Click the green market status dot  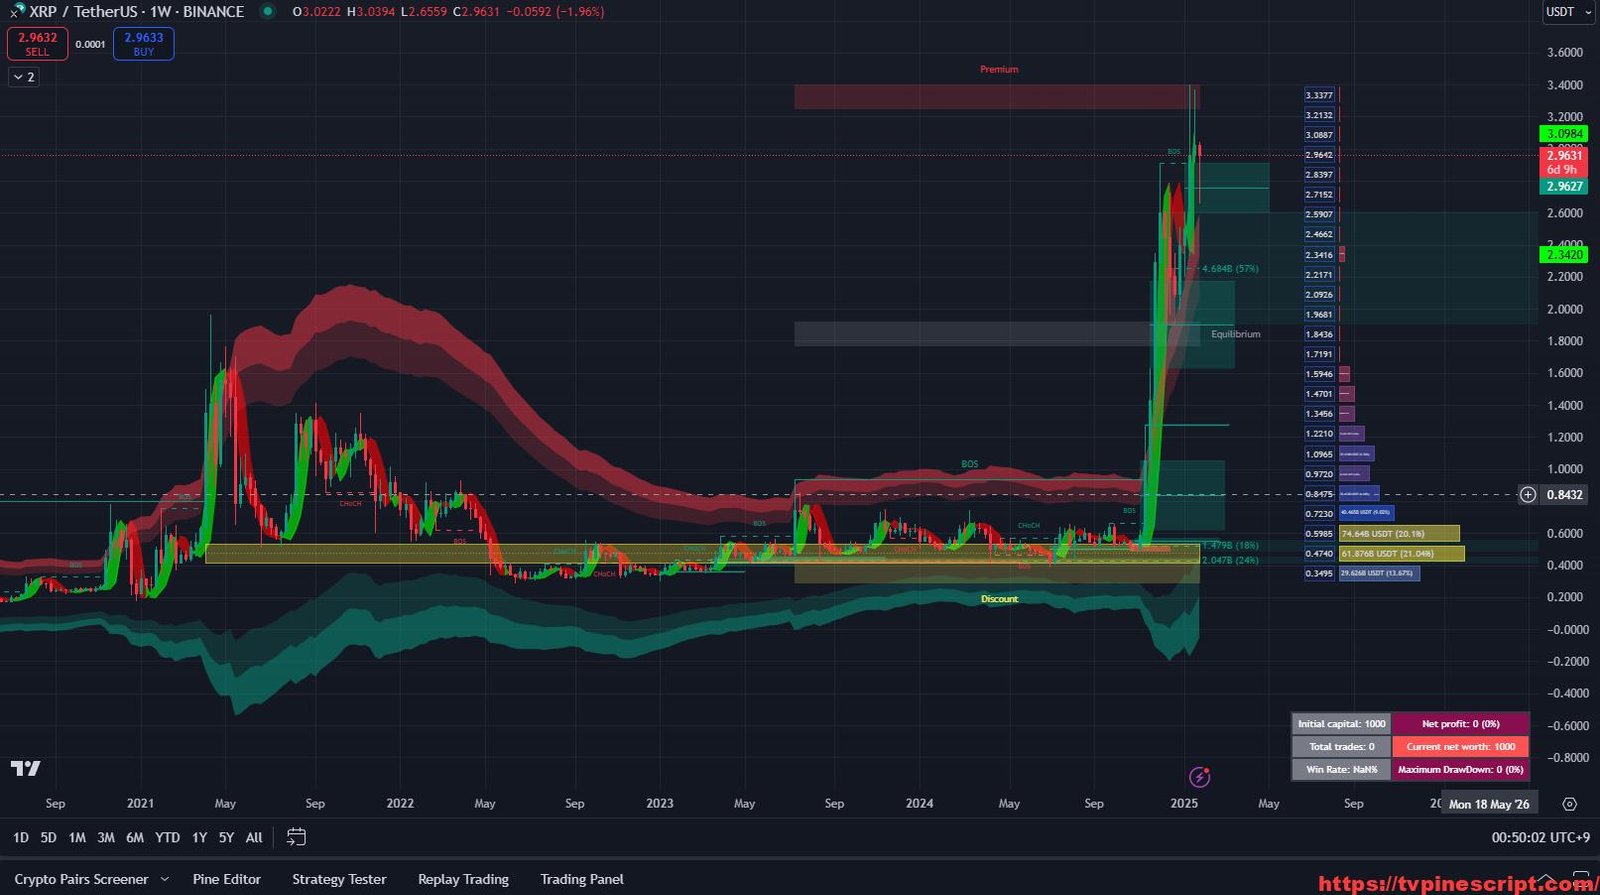pos(267,12)
